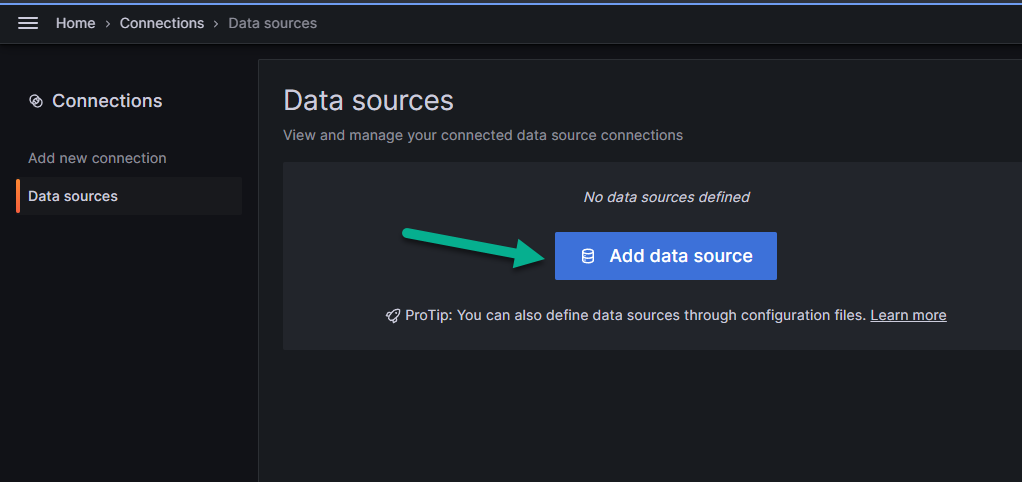1022x482 pixels.
Task: Go to the Home breadcrumb
Action: click(75, 23)
